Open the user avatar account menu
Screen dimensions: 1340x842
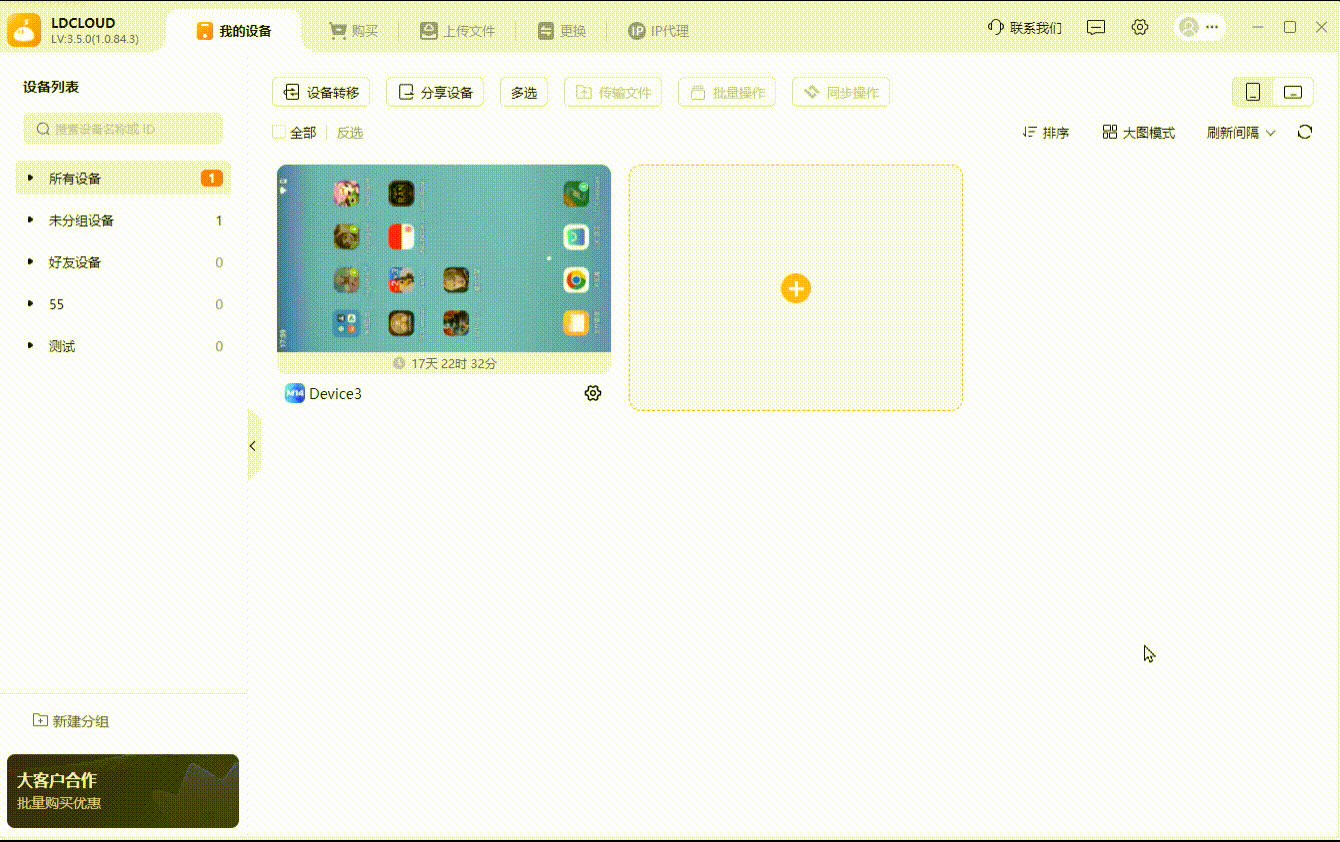[1200, 28]
